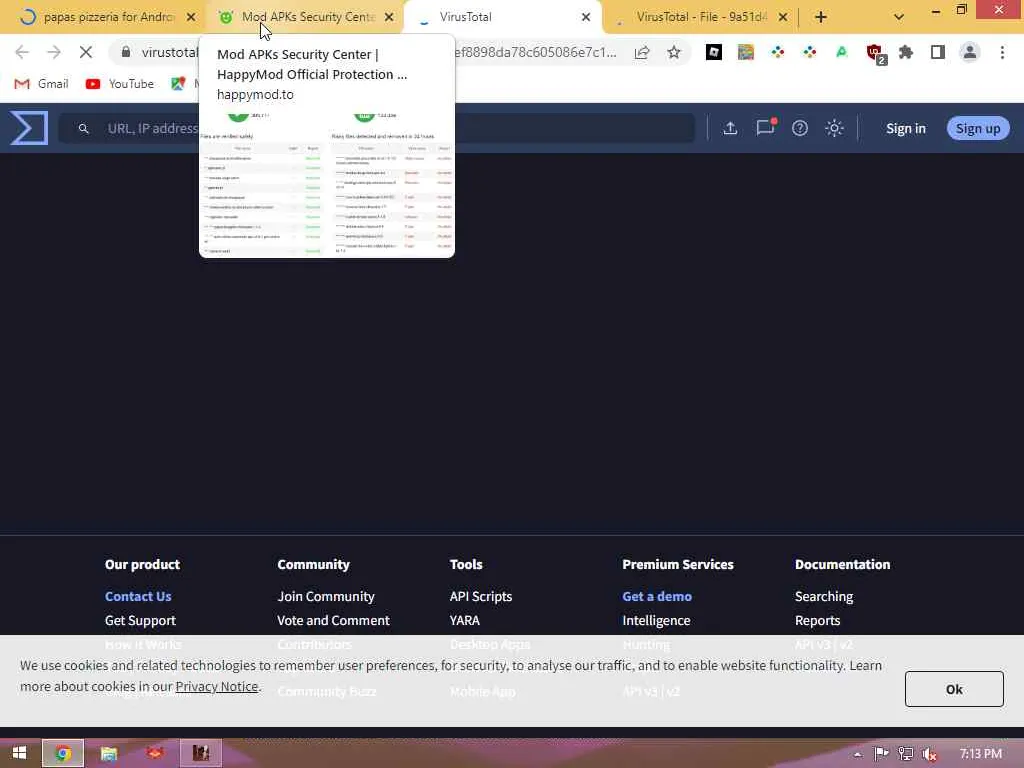Click the share page icon in address bar

point(642,52)
